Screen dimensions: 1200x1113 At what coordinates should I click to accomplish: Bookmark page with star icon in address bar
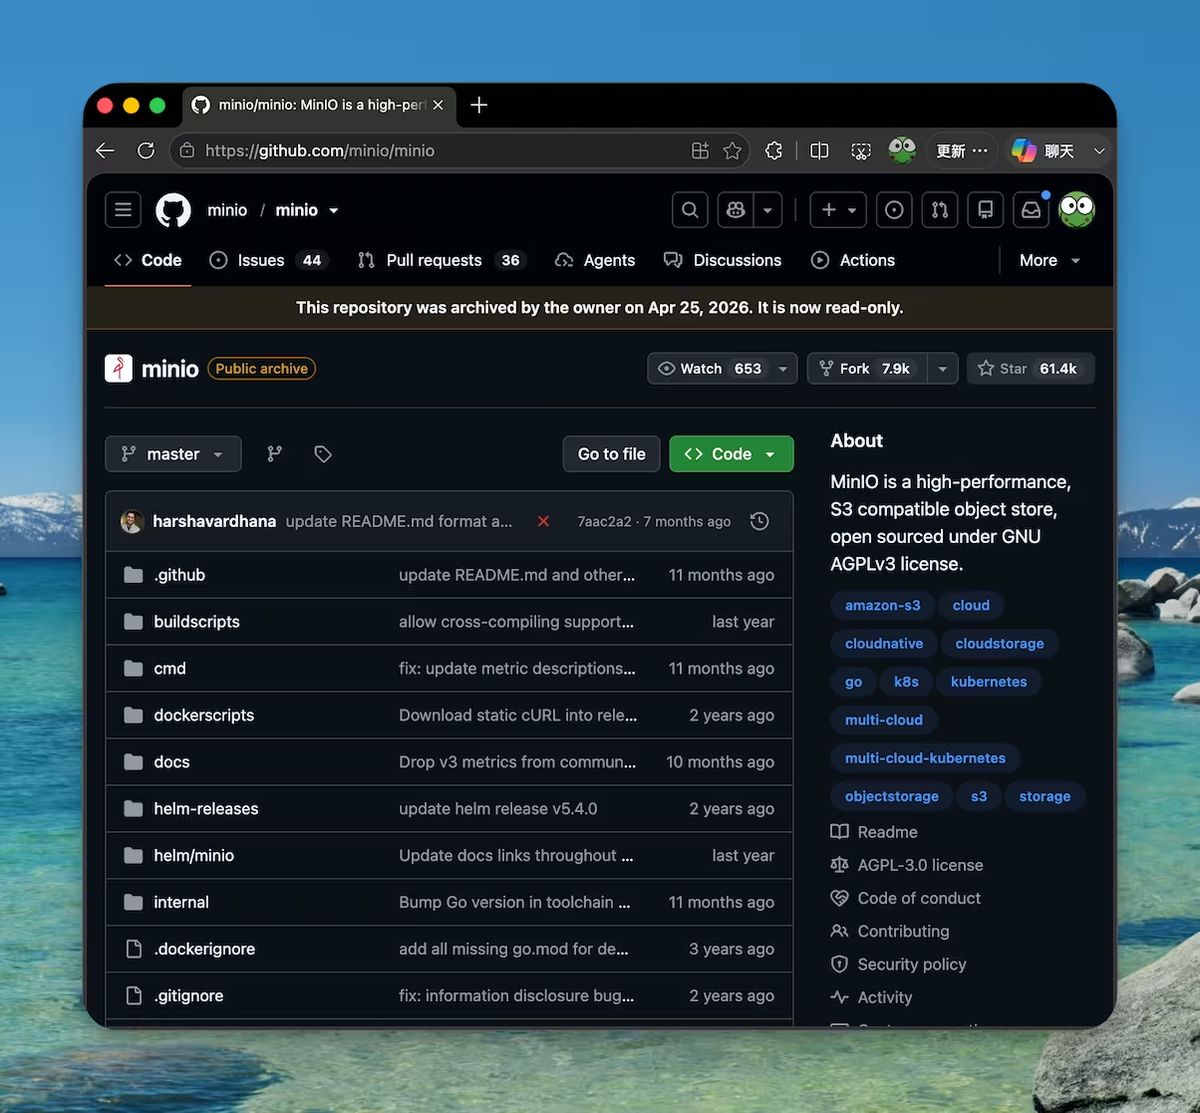point(732,151)
